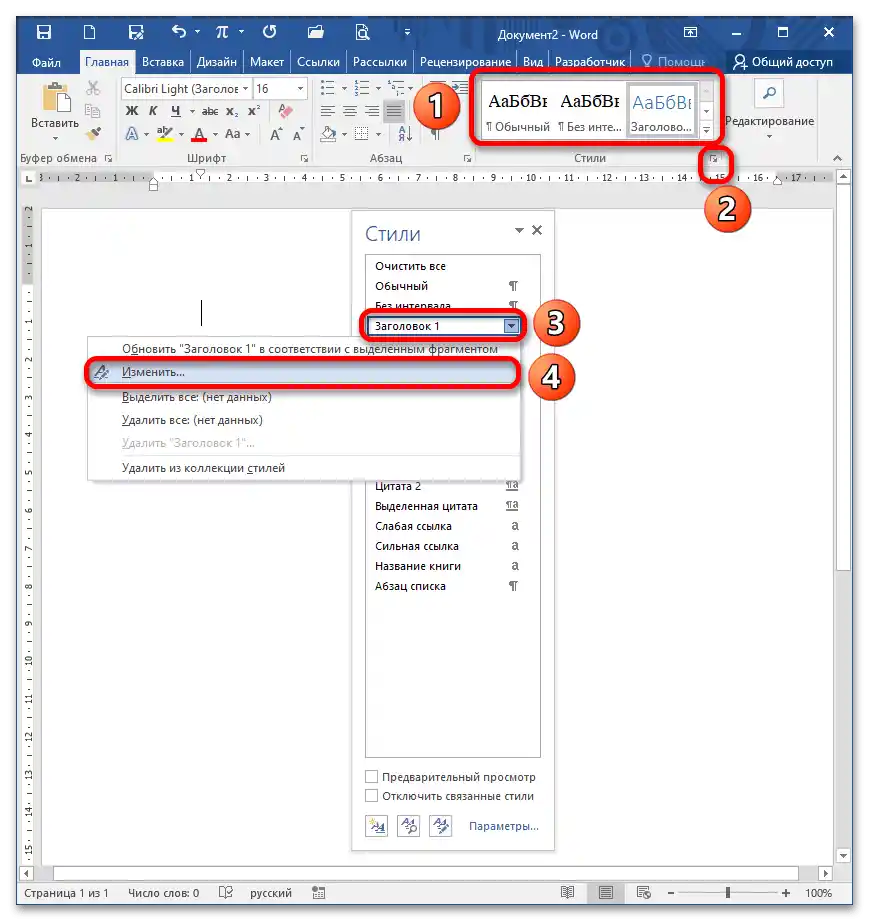Click русский language status indicator
The image size is (869, 921).
[x=271, y=893]
